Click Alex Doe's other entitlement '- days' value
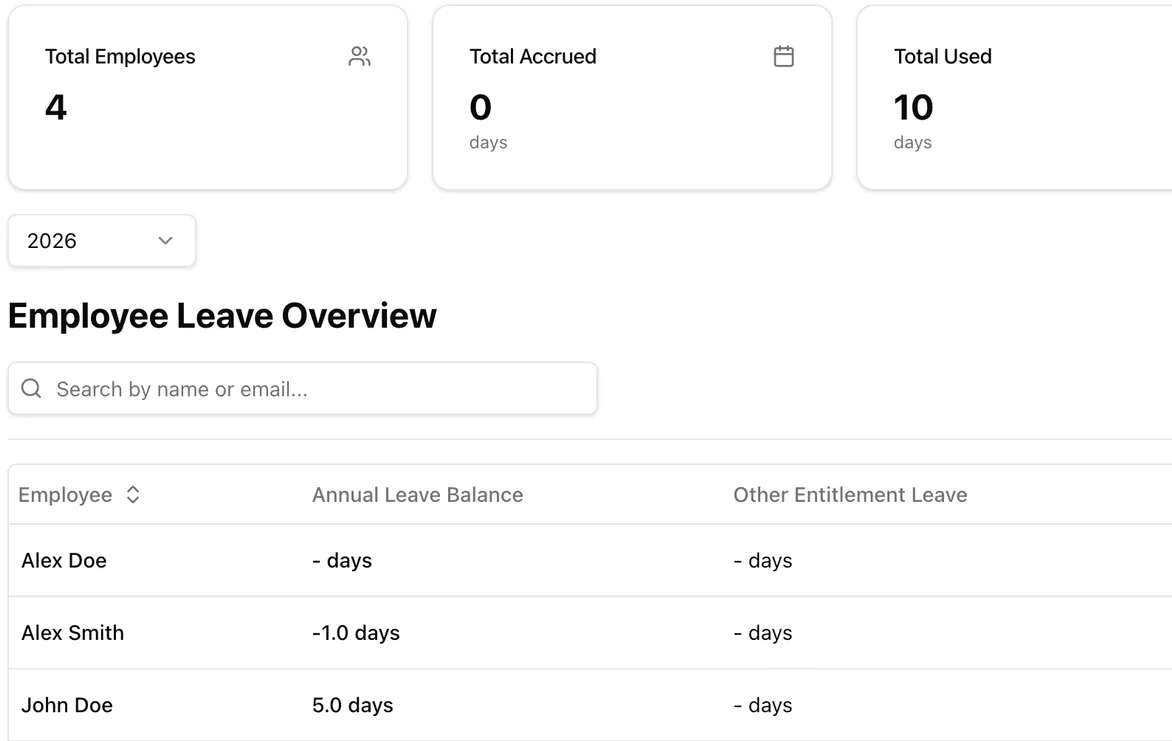Screen dimensions: 1172x741 coord(763,561)
